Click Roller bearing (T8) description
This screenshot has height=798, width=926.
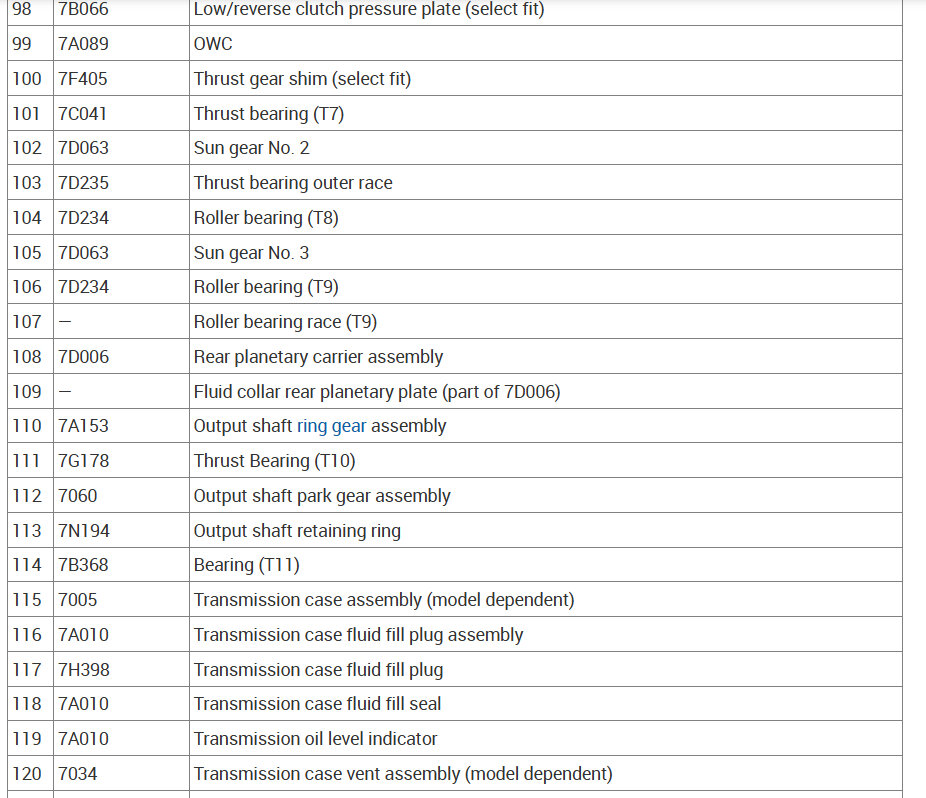[x=265, y=218]
